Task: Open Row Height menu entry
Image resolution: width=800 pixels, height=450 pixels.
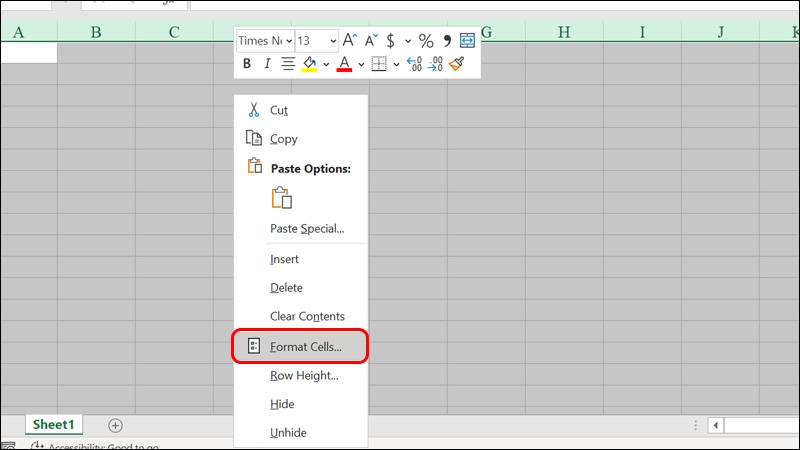Action: (x=301, y=375)
